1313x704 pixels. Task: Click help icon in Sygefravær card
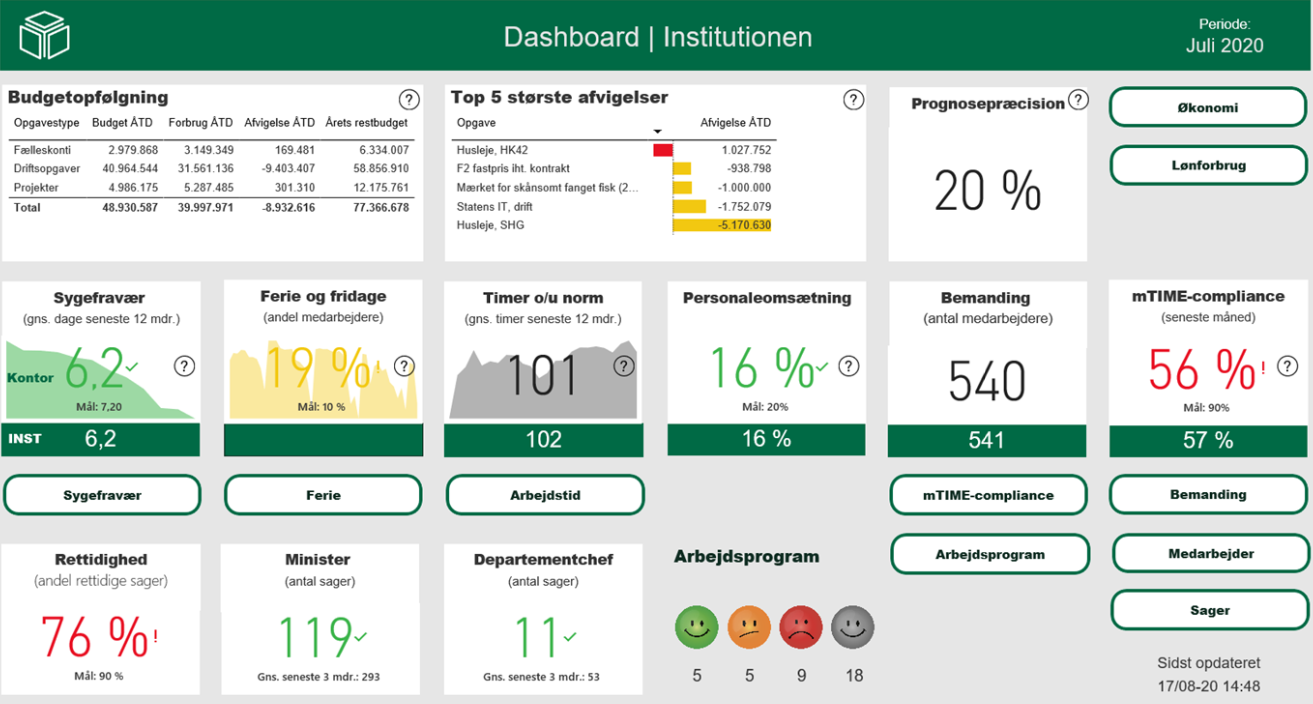point(184,366)
